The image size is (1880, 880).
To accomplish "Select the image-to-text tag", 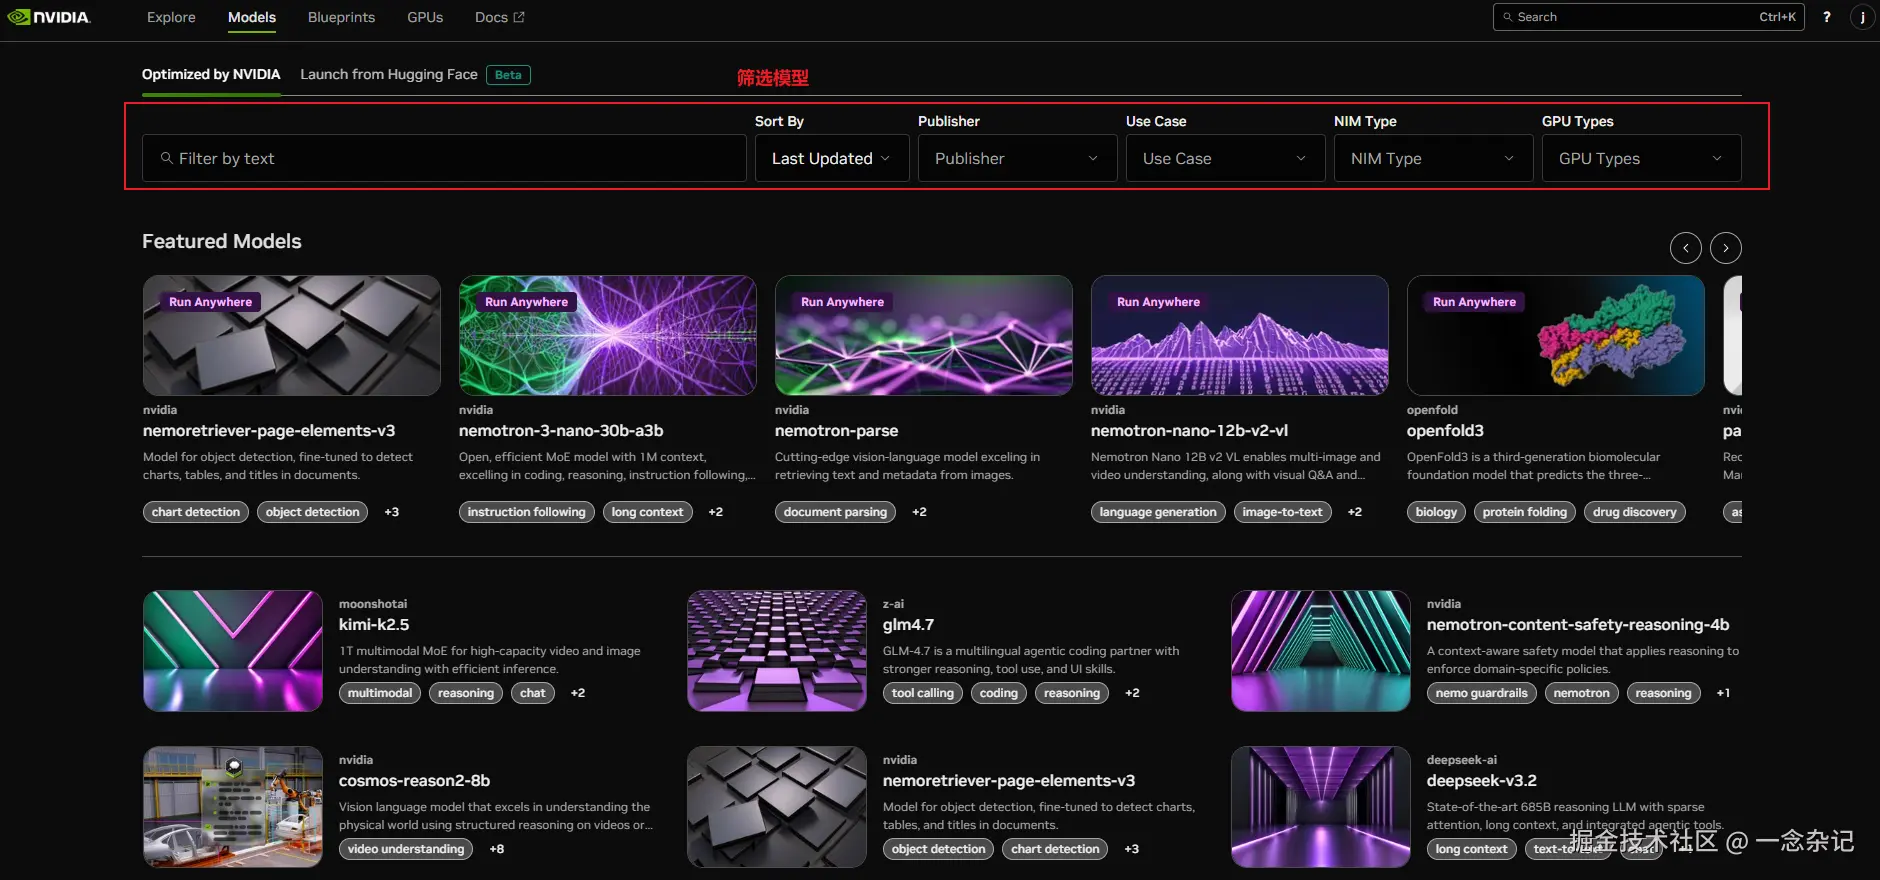I will point(1282,512).
